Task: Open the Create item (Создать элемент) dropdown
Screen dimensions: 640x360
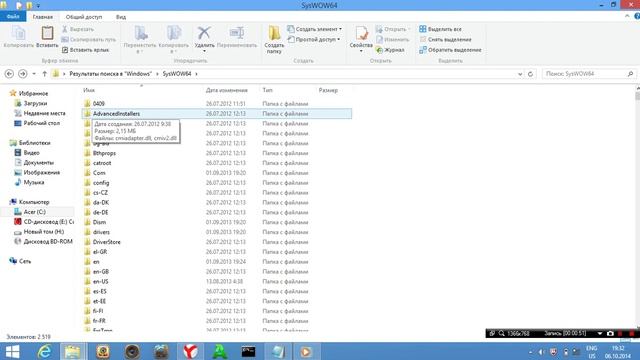Action: [315, 29]
